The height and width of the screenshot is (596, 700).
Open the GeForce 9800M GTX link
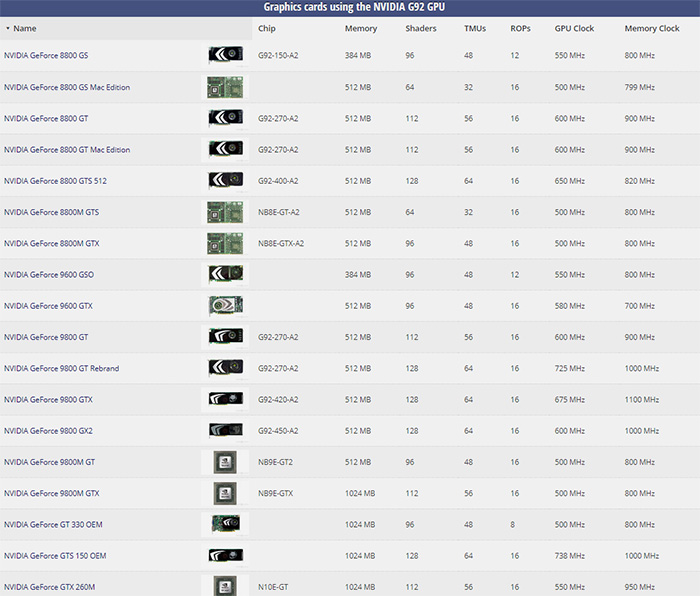point(52,493)
